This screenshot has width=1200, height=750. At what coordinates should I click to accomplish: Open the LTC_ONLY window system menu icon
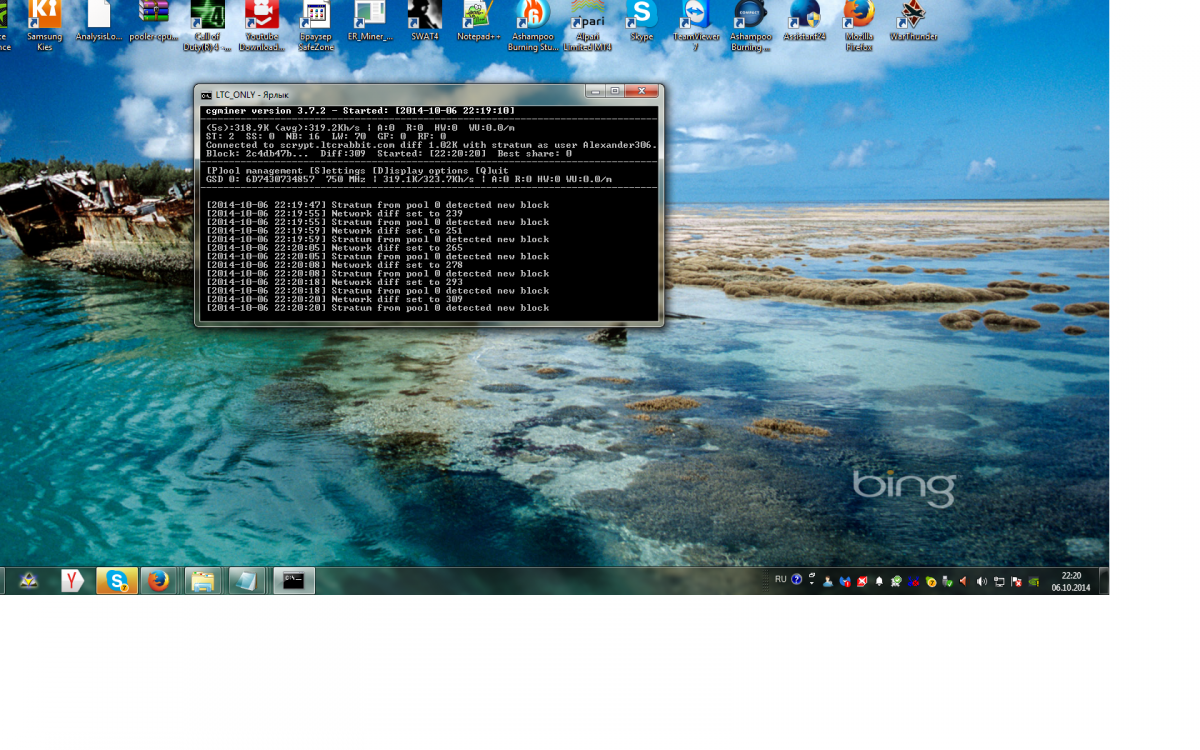click(206, 94)
